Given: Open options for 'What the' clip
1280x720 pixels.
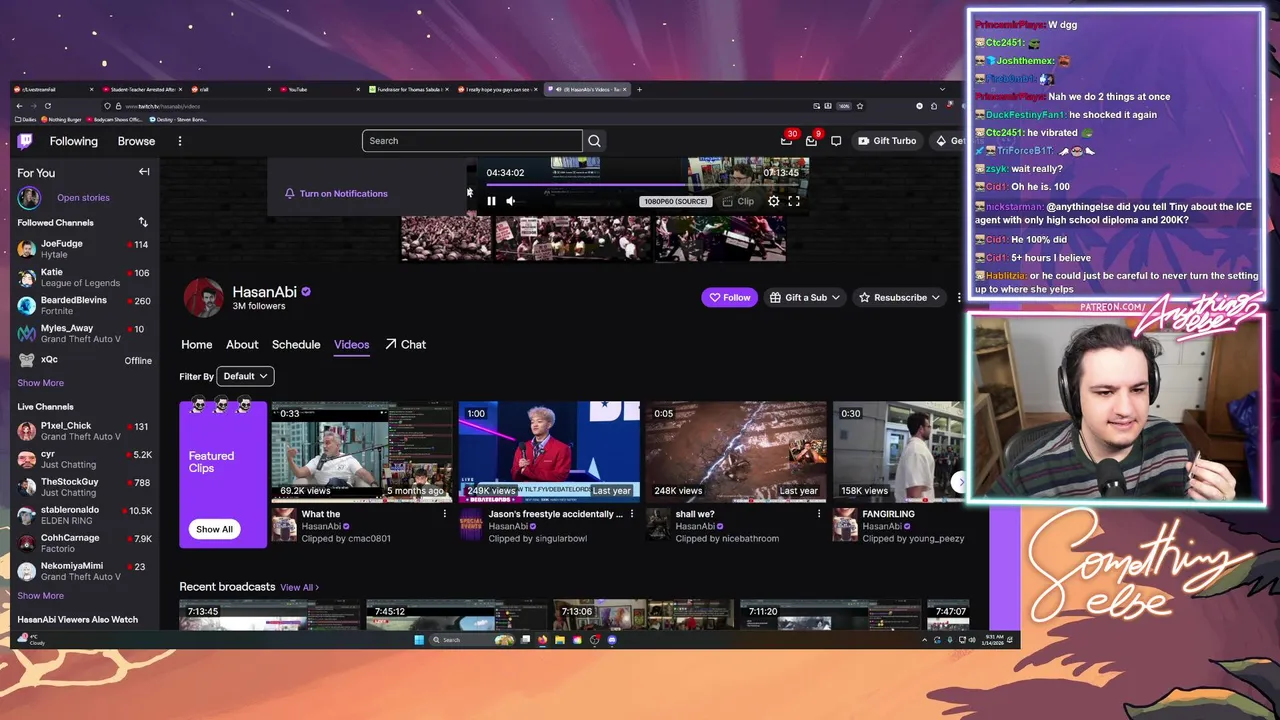Looking at the screenshot, I should click(x=445, y=514).
